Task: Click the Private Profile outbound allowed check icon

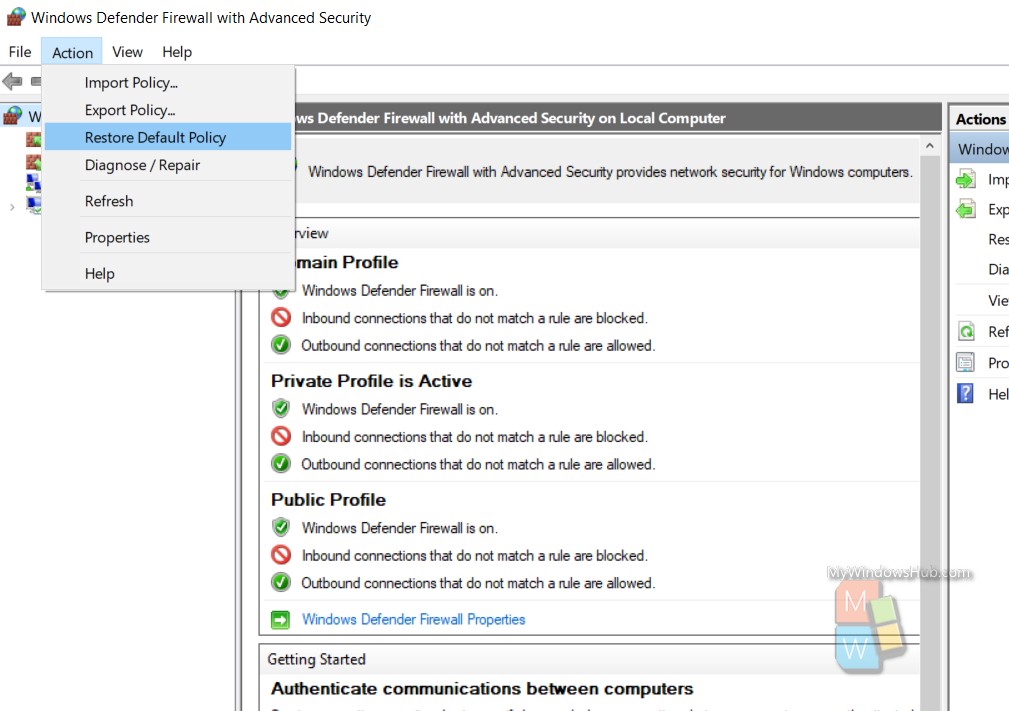Action: click(281, 464)
